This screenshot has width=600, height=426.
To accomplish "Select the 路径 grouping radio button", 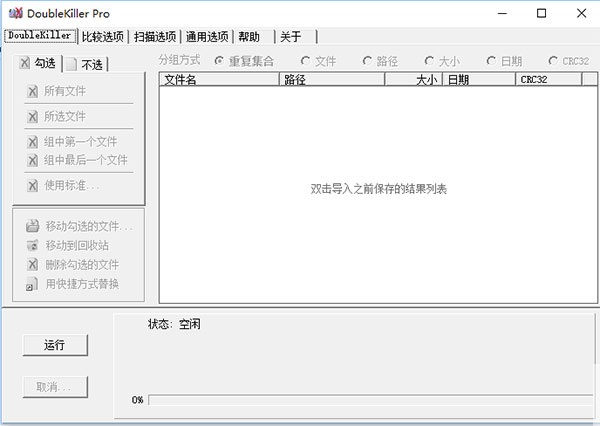I will (367, 61).
